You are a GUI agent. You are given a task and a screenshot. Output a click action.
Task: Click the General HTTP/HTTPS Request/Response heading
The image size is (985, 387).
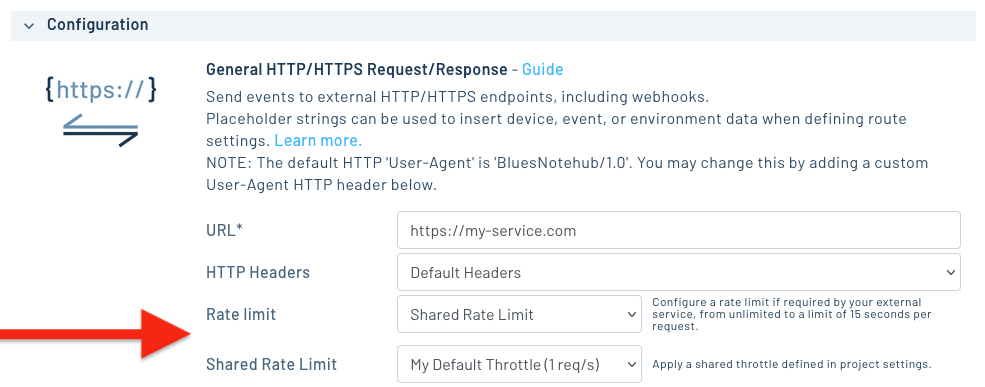pos(356,69)
